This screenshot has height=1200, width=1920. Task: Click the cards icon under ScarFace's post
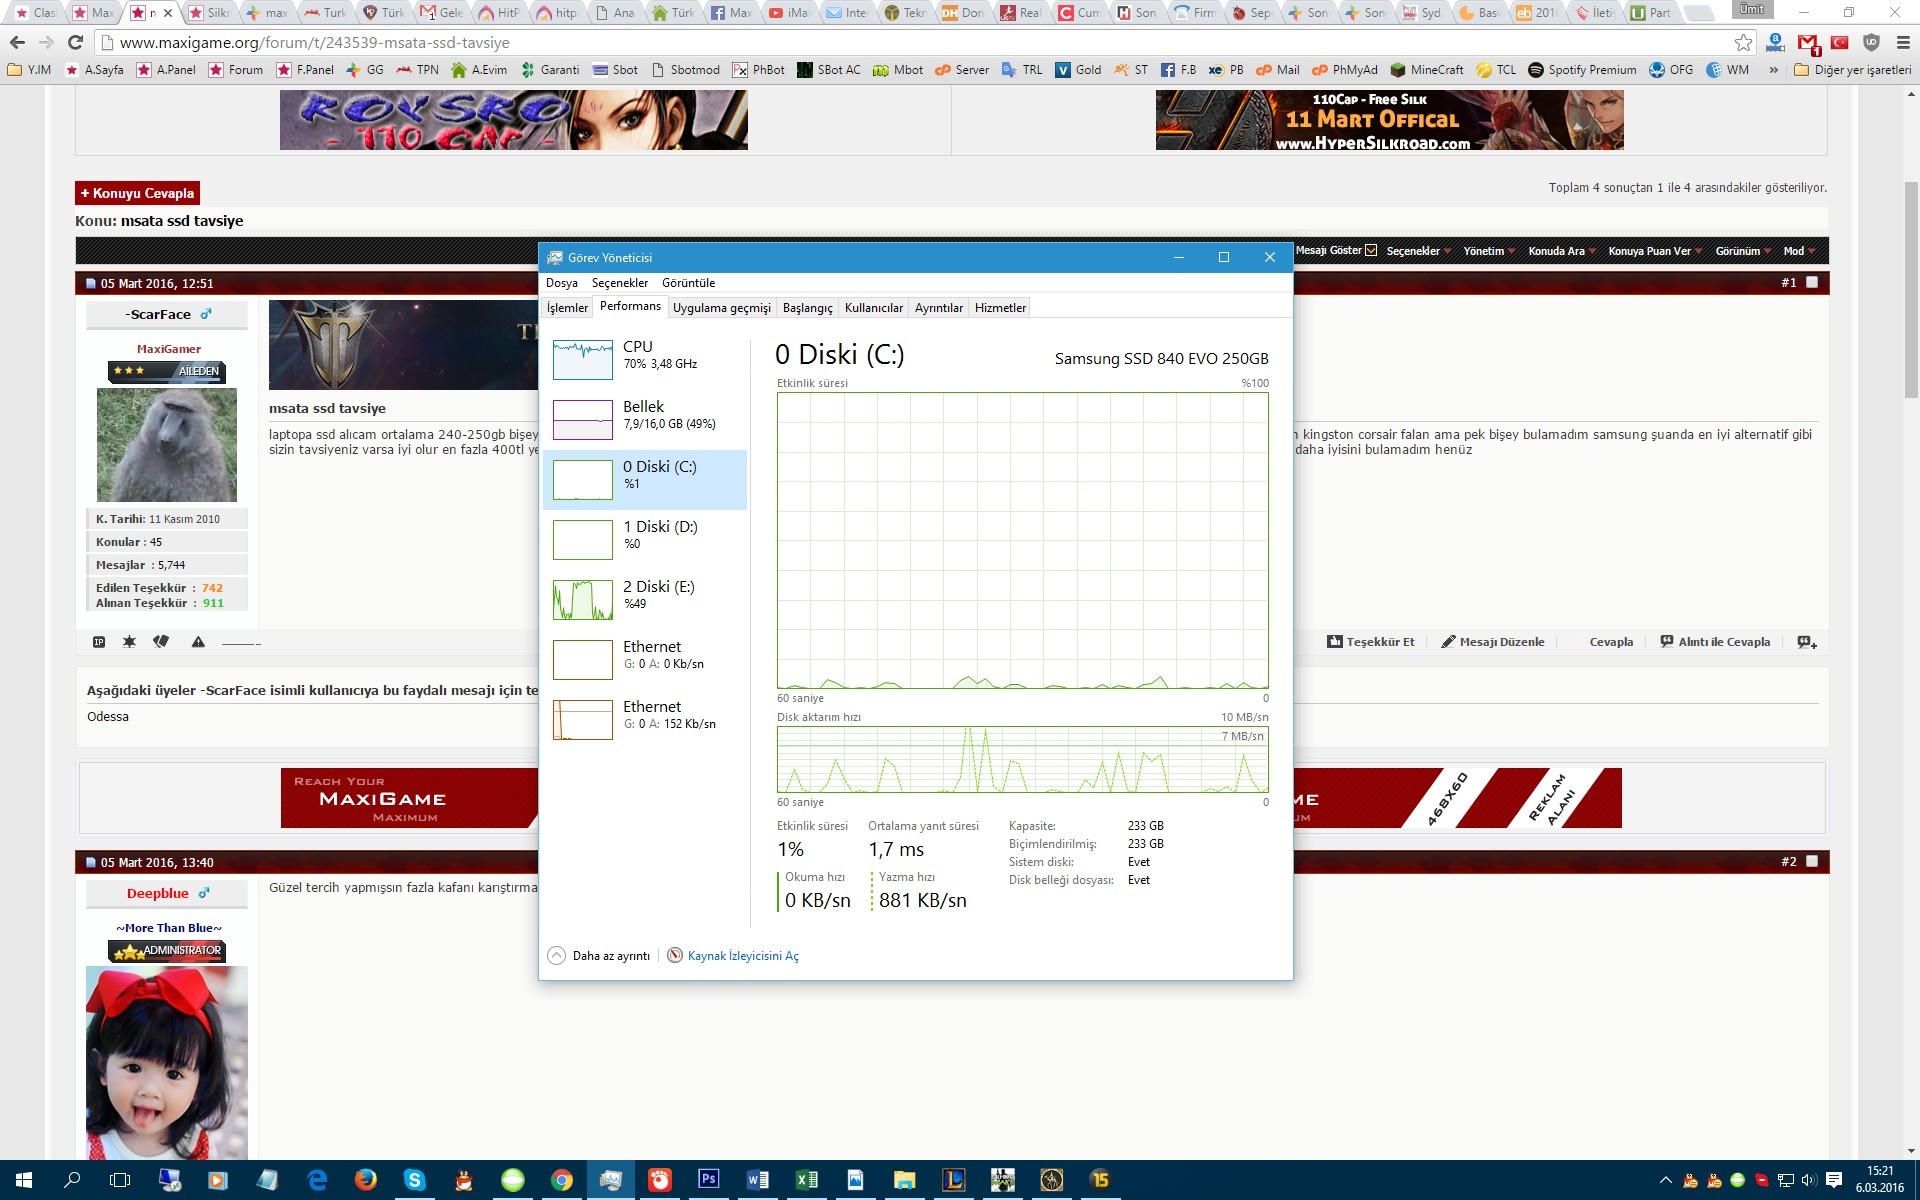click(x=161, y=642)
